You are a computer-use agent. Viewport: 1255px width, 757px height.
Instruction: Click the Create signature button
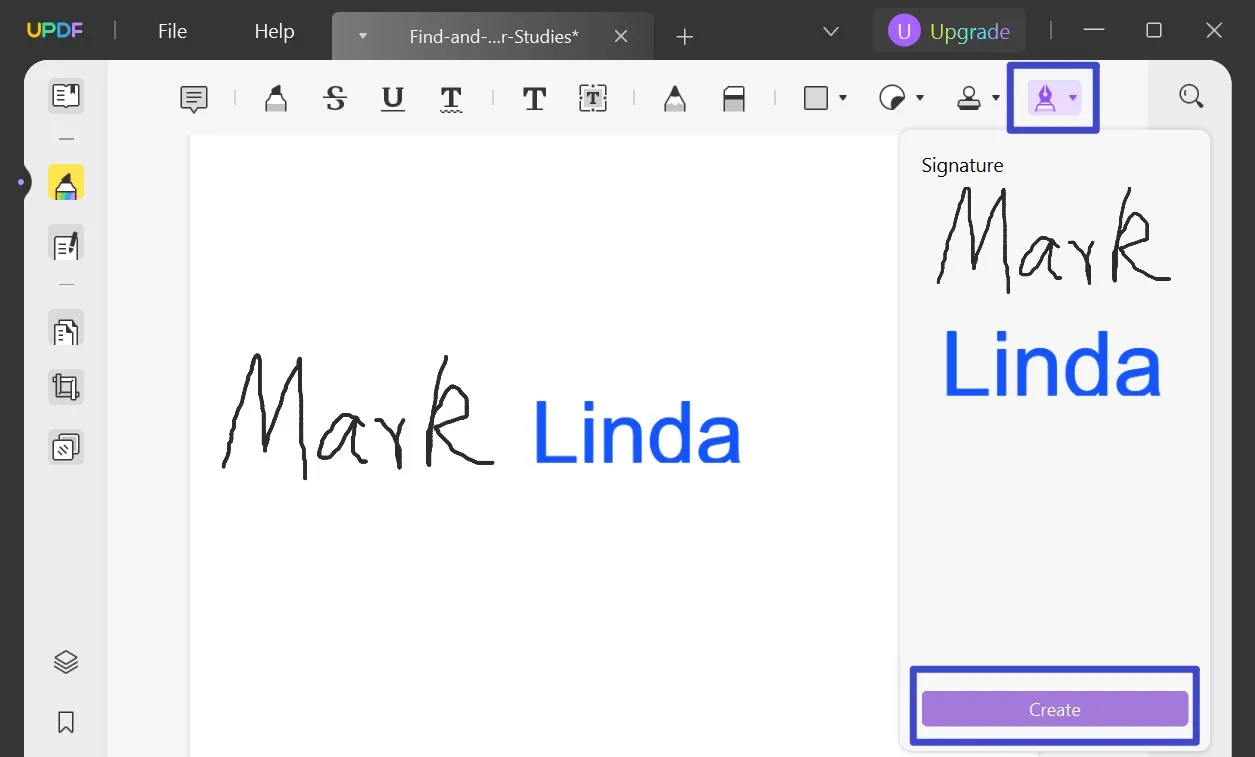[x=1054, y=709]
